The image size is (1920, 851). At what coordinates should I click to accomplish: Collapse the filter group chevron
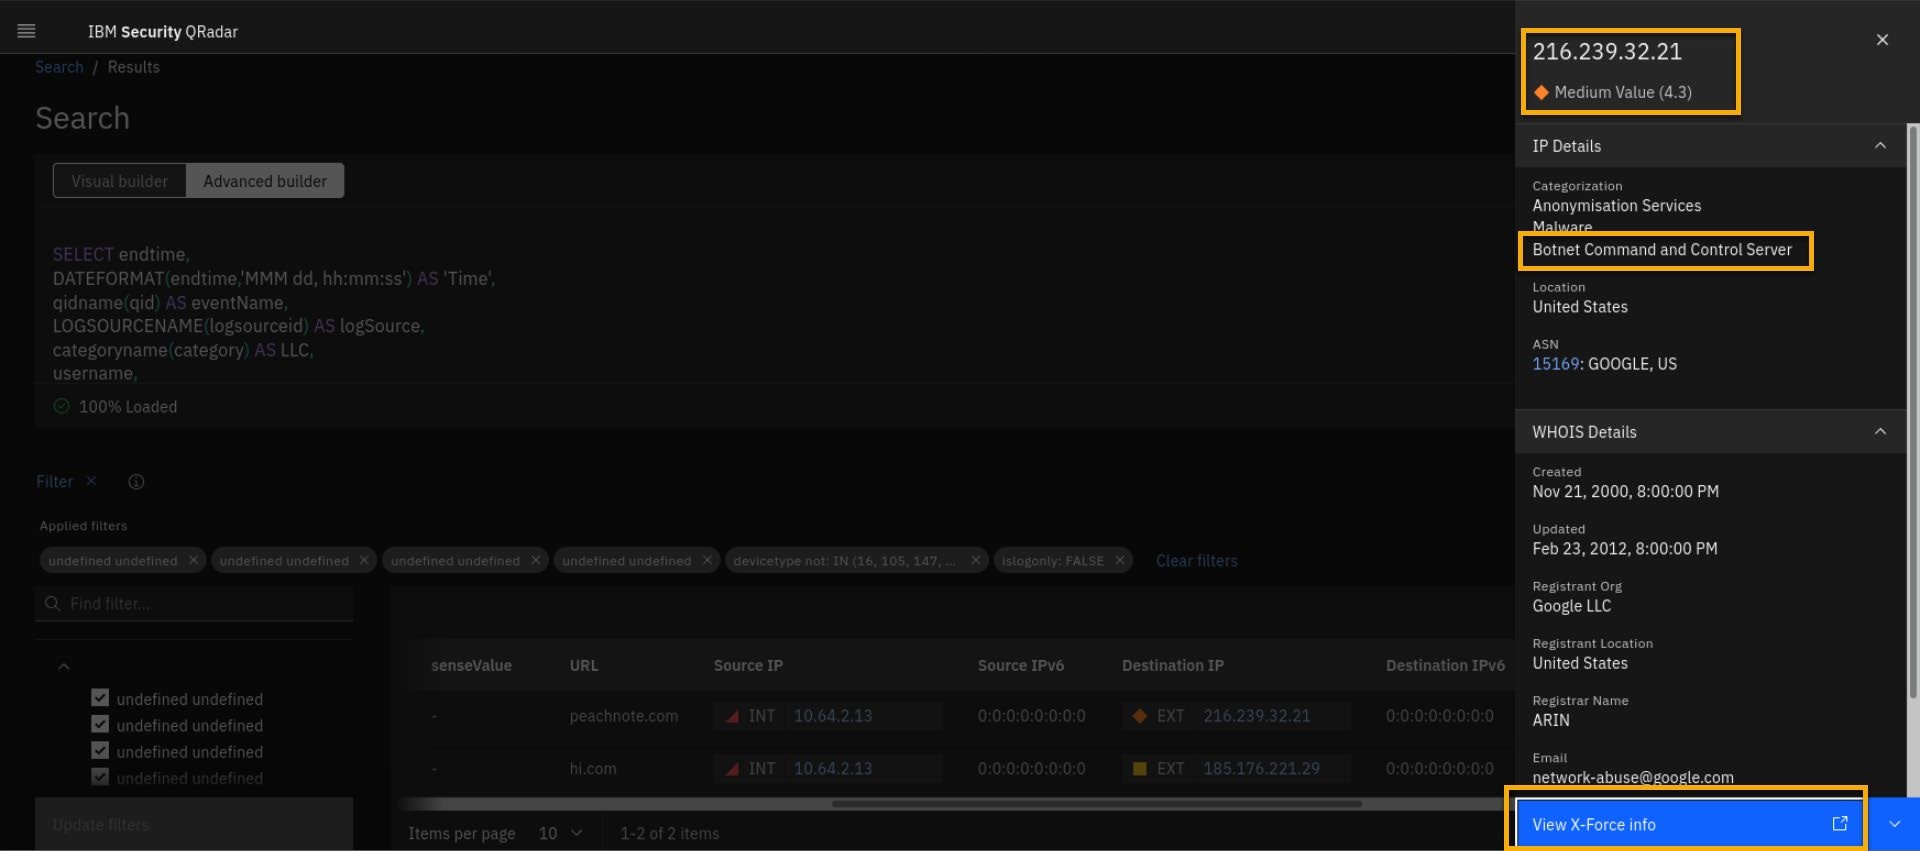pos(64,666)
